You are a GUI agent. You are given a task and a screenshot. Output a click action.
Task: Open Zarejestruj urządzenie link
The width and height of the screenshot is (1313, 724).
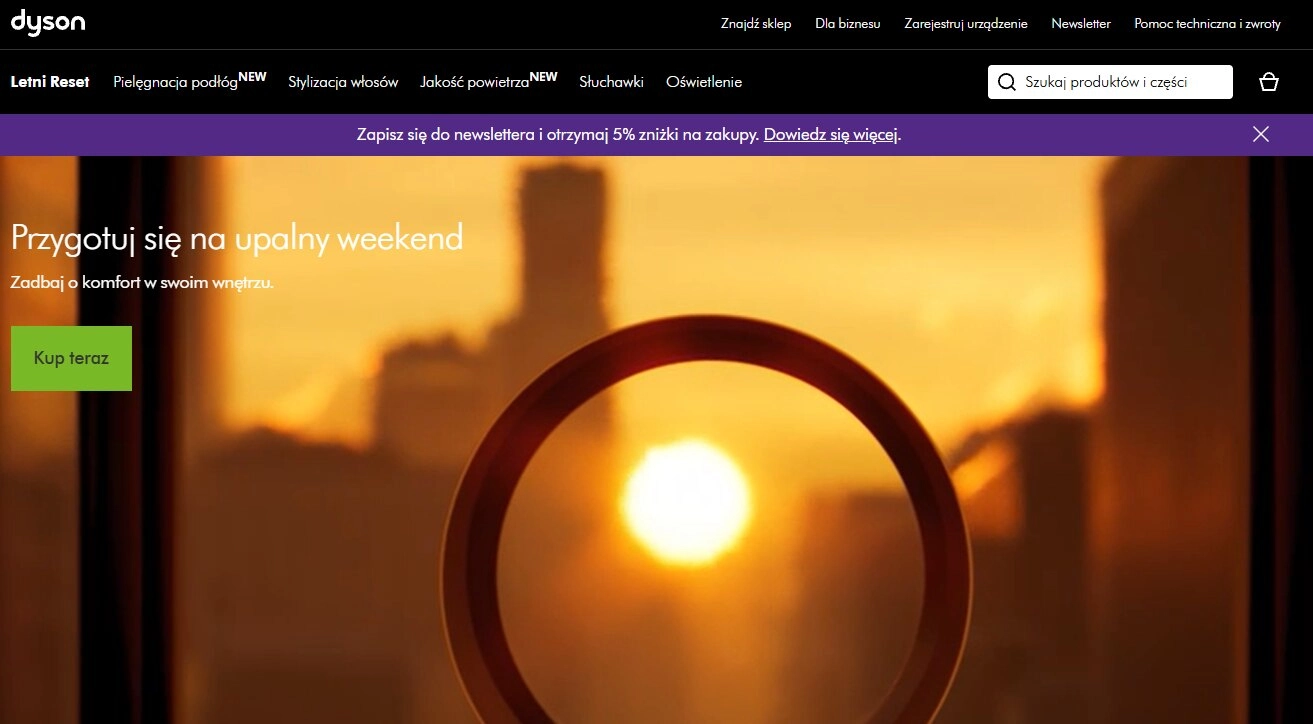click(966, 24)
